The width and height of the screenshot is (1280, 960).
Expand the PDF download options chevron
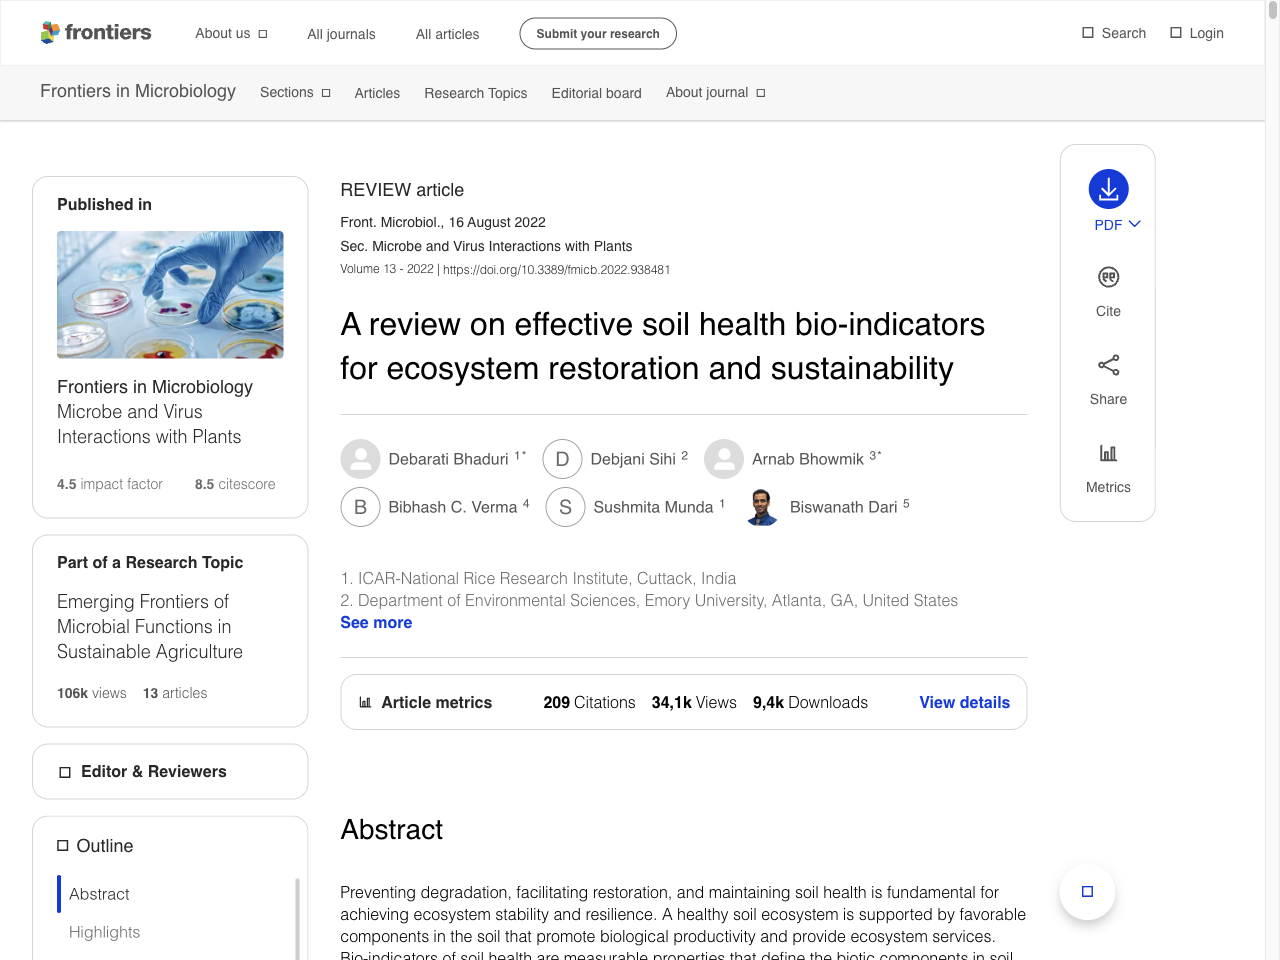[x=1133, y=224]
